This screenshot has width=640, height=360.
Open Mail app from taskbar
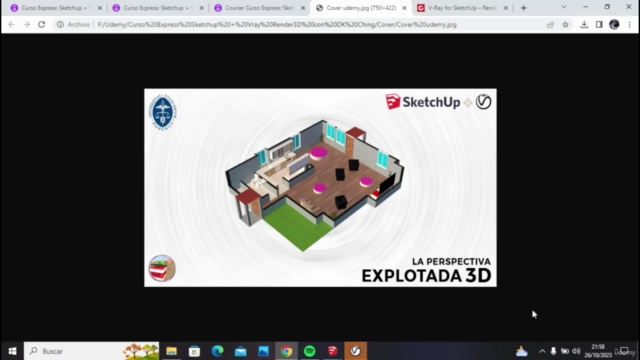[240, 351]
